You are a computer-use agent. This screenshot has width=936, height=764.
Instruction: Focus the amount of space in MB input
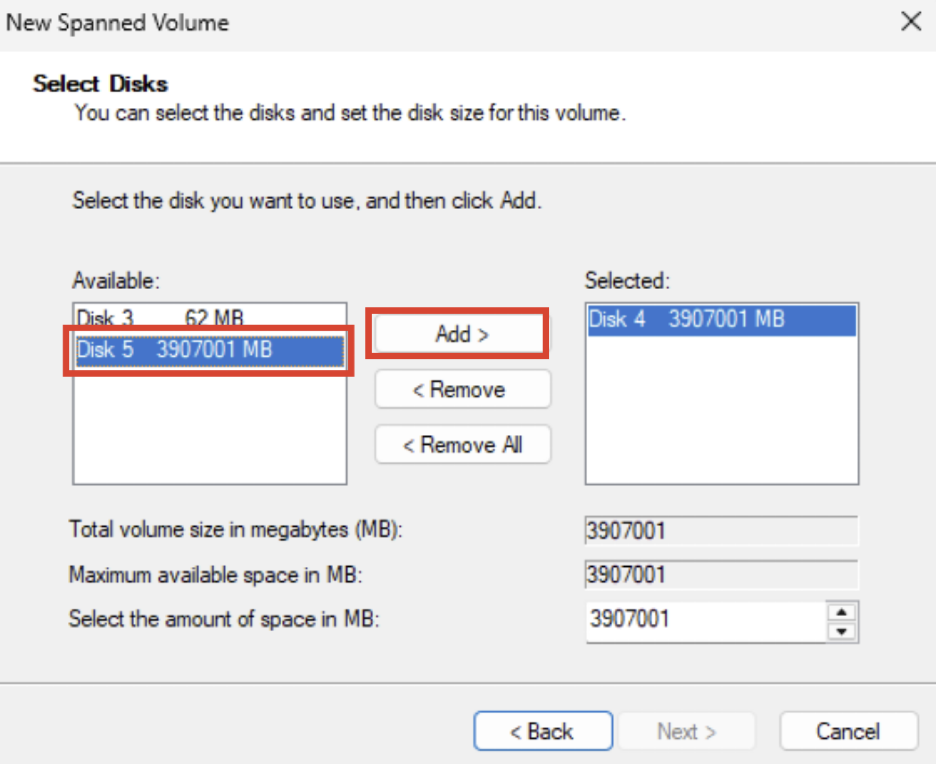pyautogui.click(x=705, y=619)
